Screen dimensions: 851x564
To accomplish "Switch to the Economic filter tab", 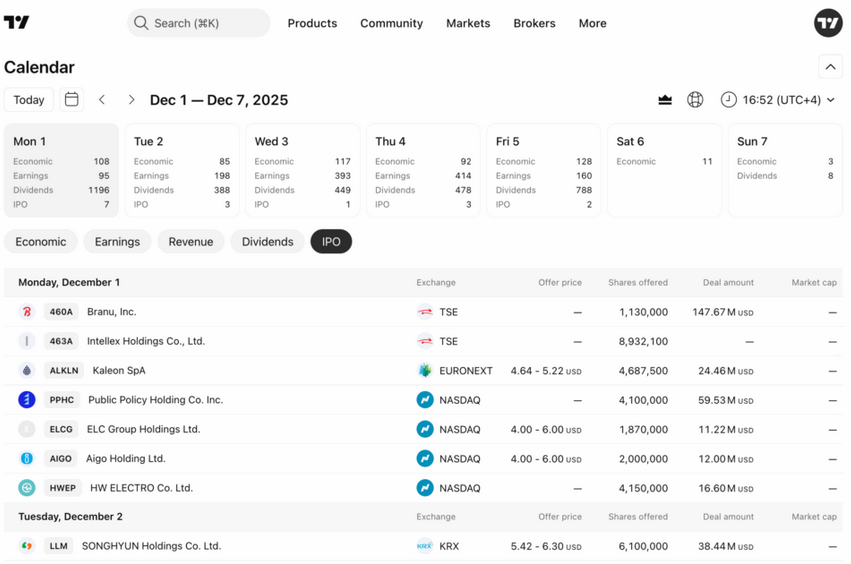I will pyautogui.click(x=41, y=242).
